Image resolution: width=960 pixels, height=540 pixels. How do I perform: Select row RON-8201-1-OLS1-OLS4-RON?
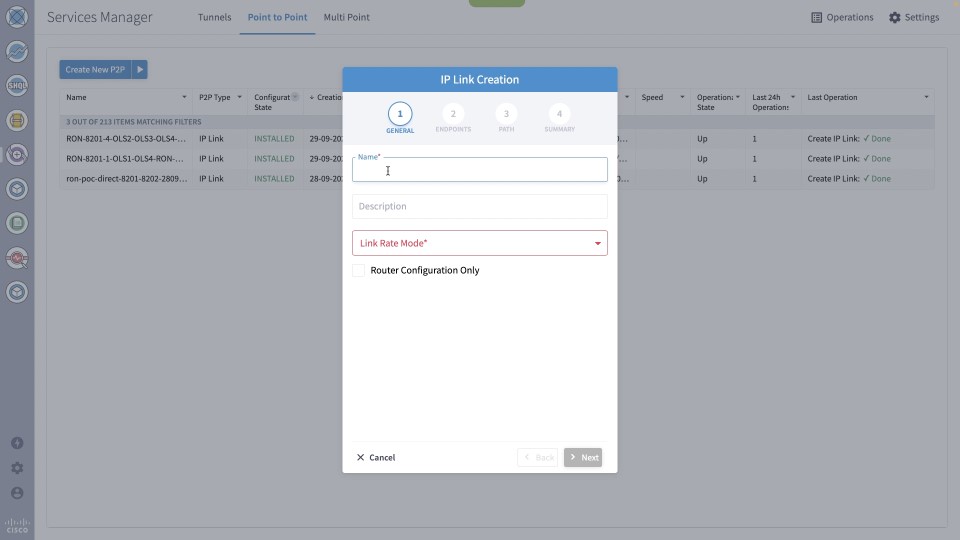[x=497, y=159]
